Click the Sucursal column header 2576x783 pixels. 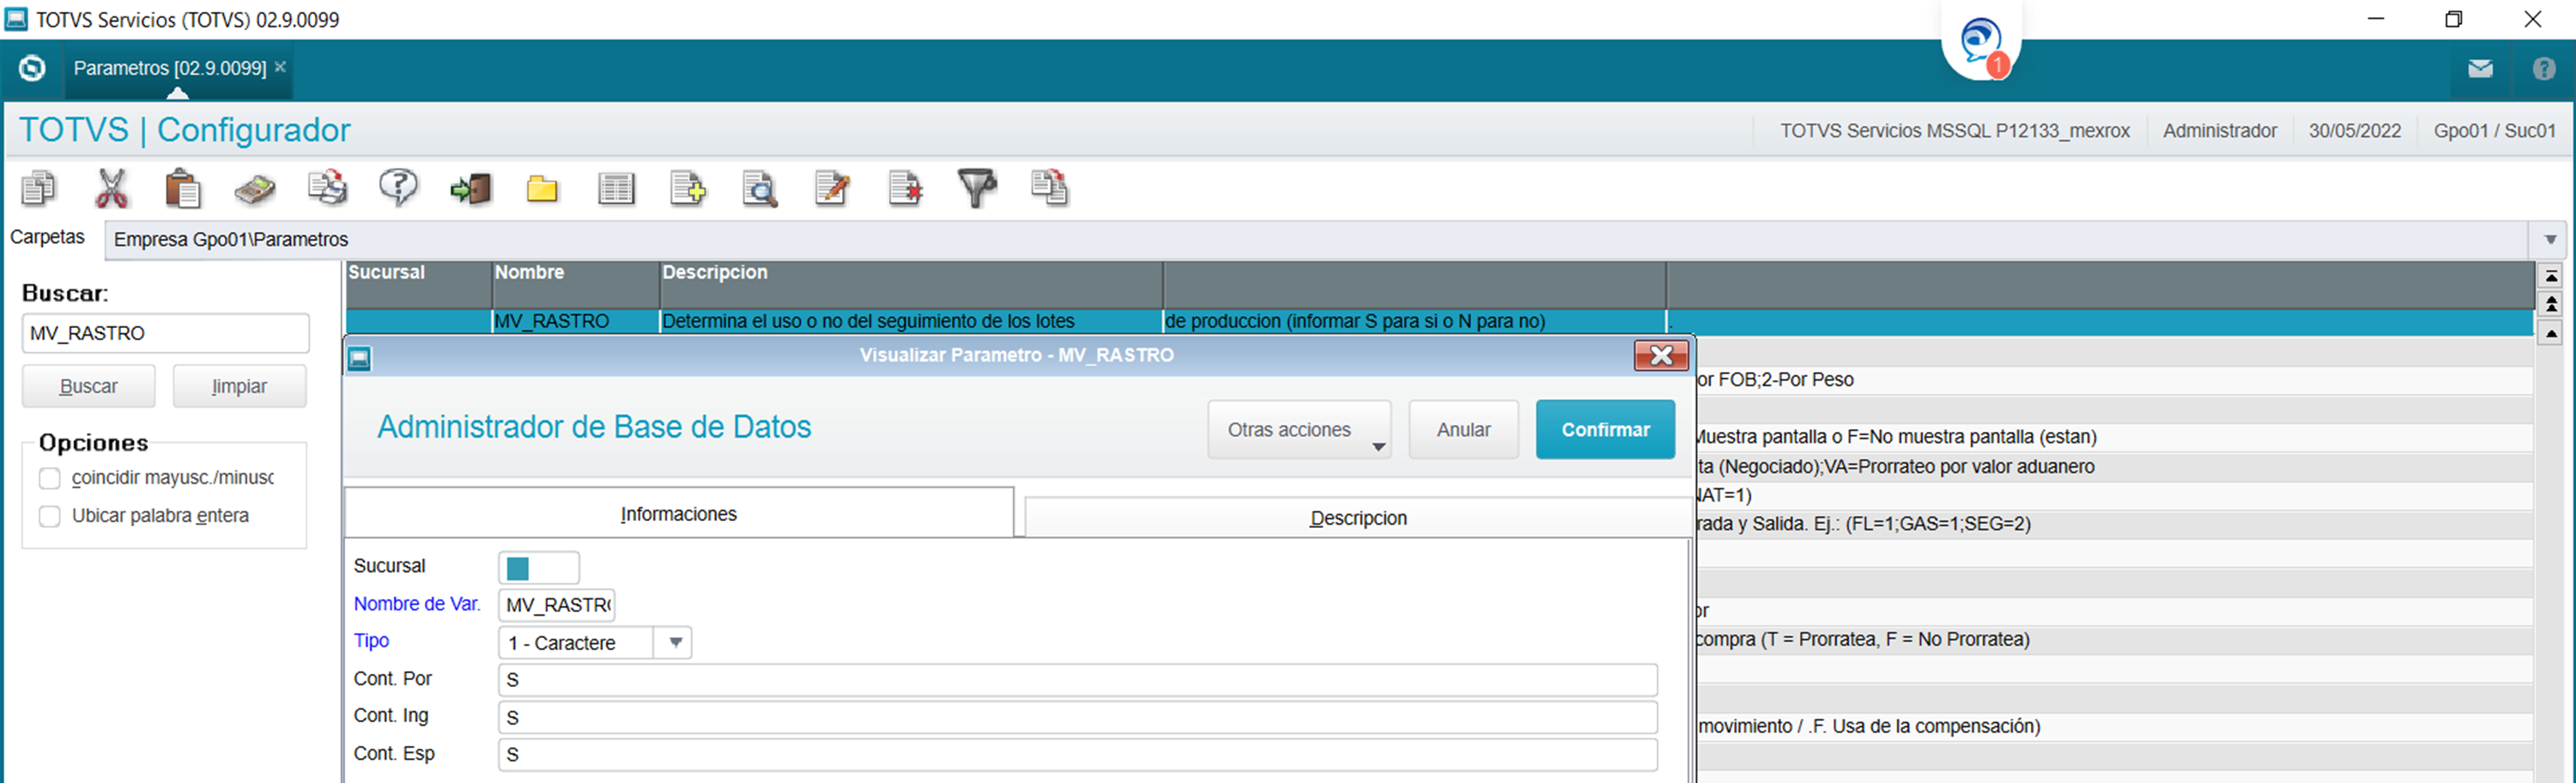(x=419, y=285)
